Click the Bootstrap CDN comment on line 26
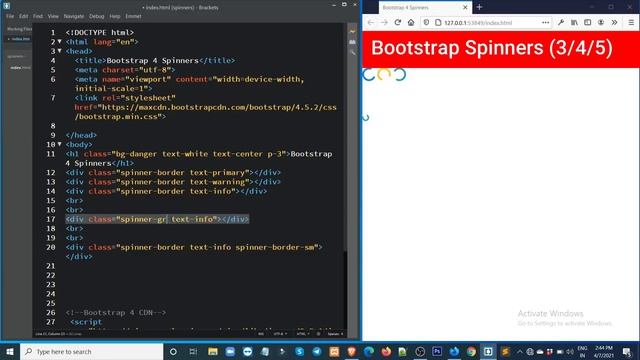 (116, 312)
